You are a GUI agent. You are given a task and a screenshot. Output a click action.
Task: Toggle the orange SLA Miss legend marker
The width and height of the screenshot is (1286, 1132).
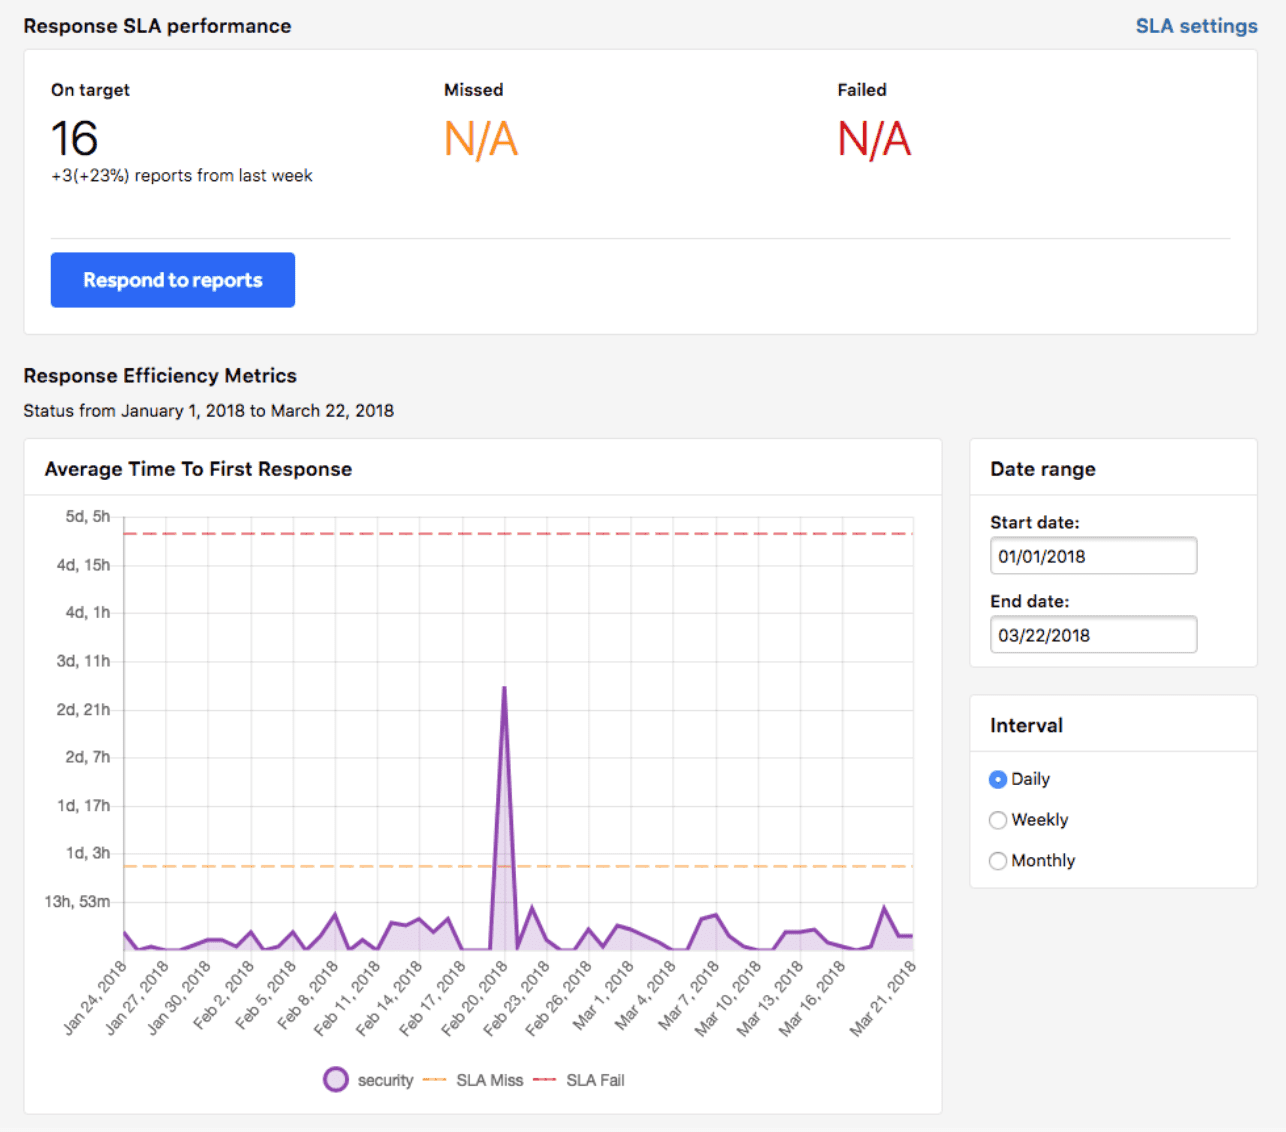pos(435,1080)
